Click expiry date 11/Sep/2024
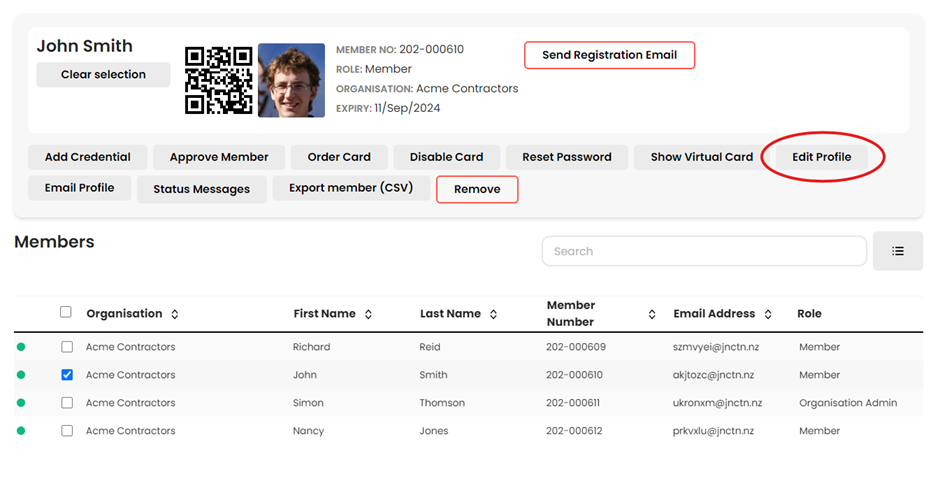The image size is (940, 495). (x=407, y=108)
